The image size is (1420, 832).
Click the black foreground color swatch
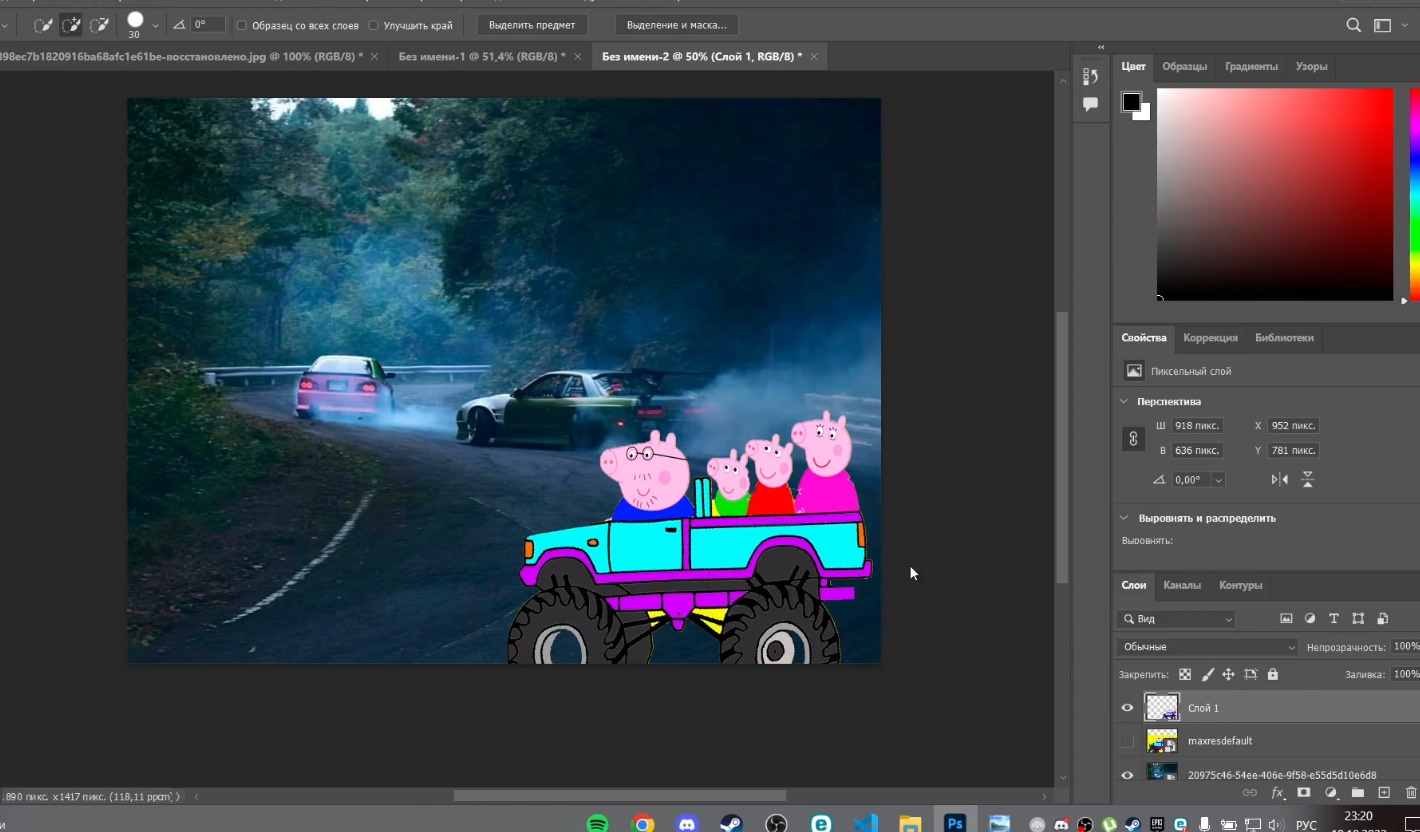(1131, 102)
